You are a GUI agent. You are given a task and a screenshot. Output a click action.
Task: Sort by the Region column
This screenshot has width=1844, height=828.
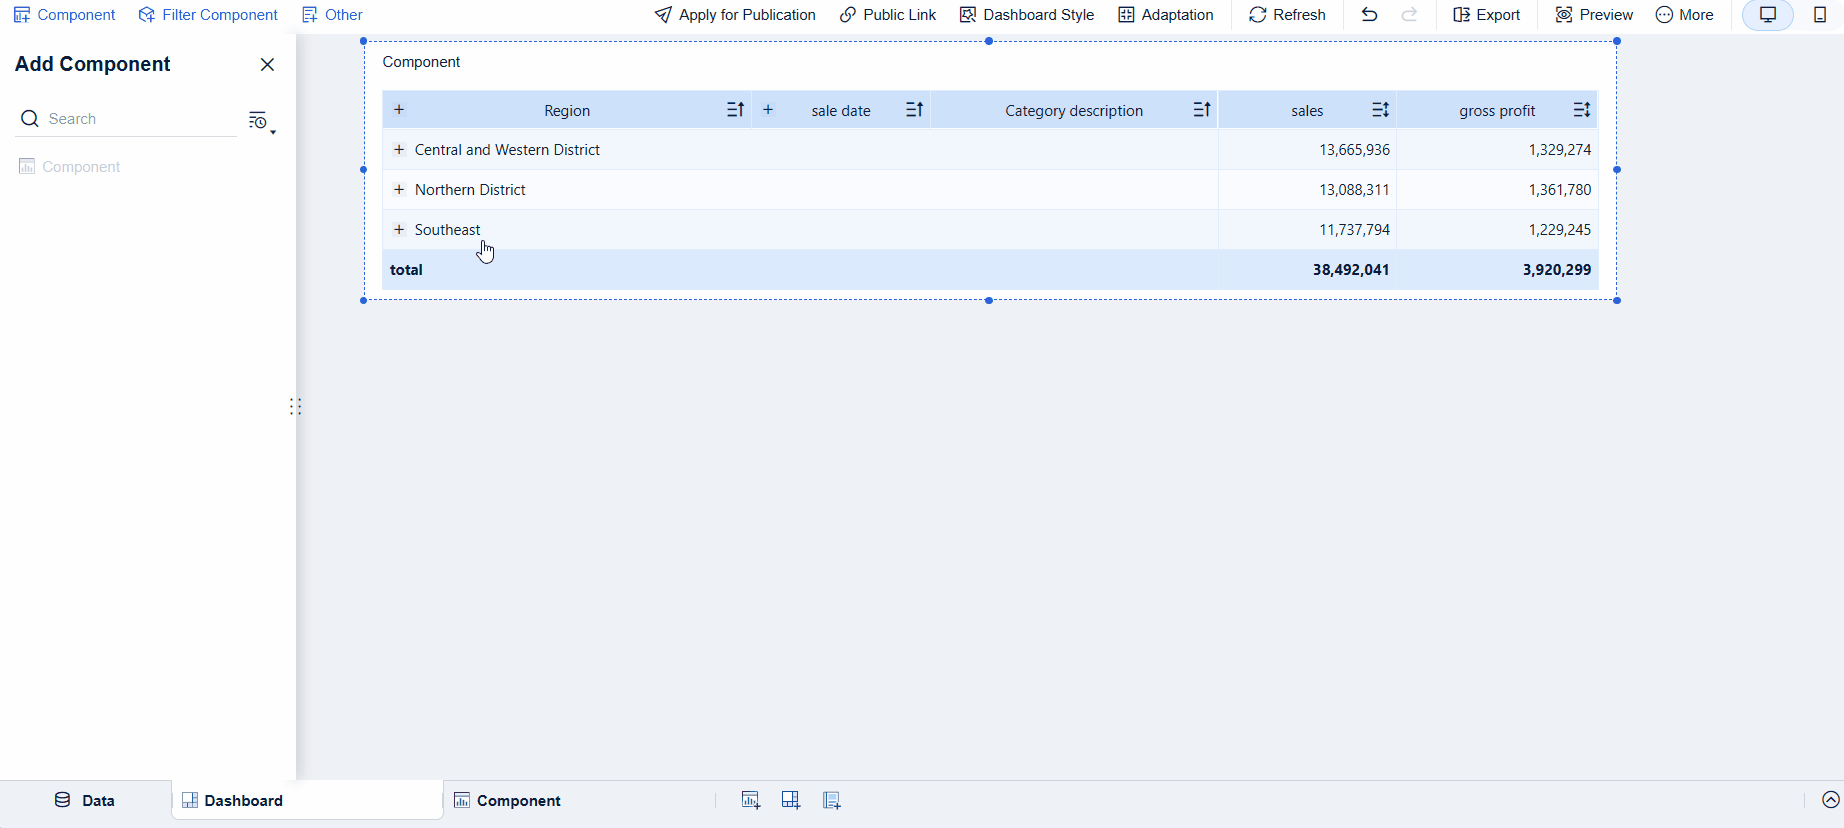click(x=736, y=110)
